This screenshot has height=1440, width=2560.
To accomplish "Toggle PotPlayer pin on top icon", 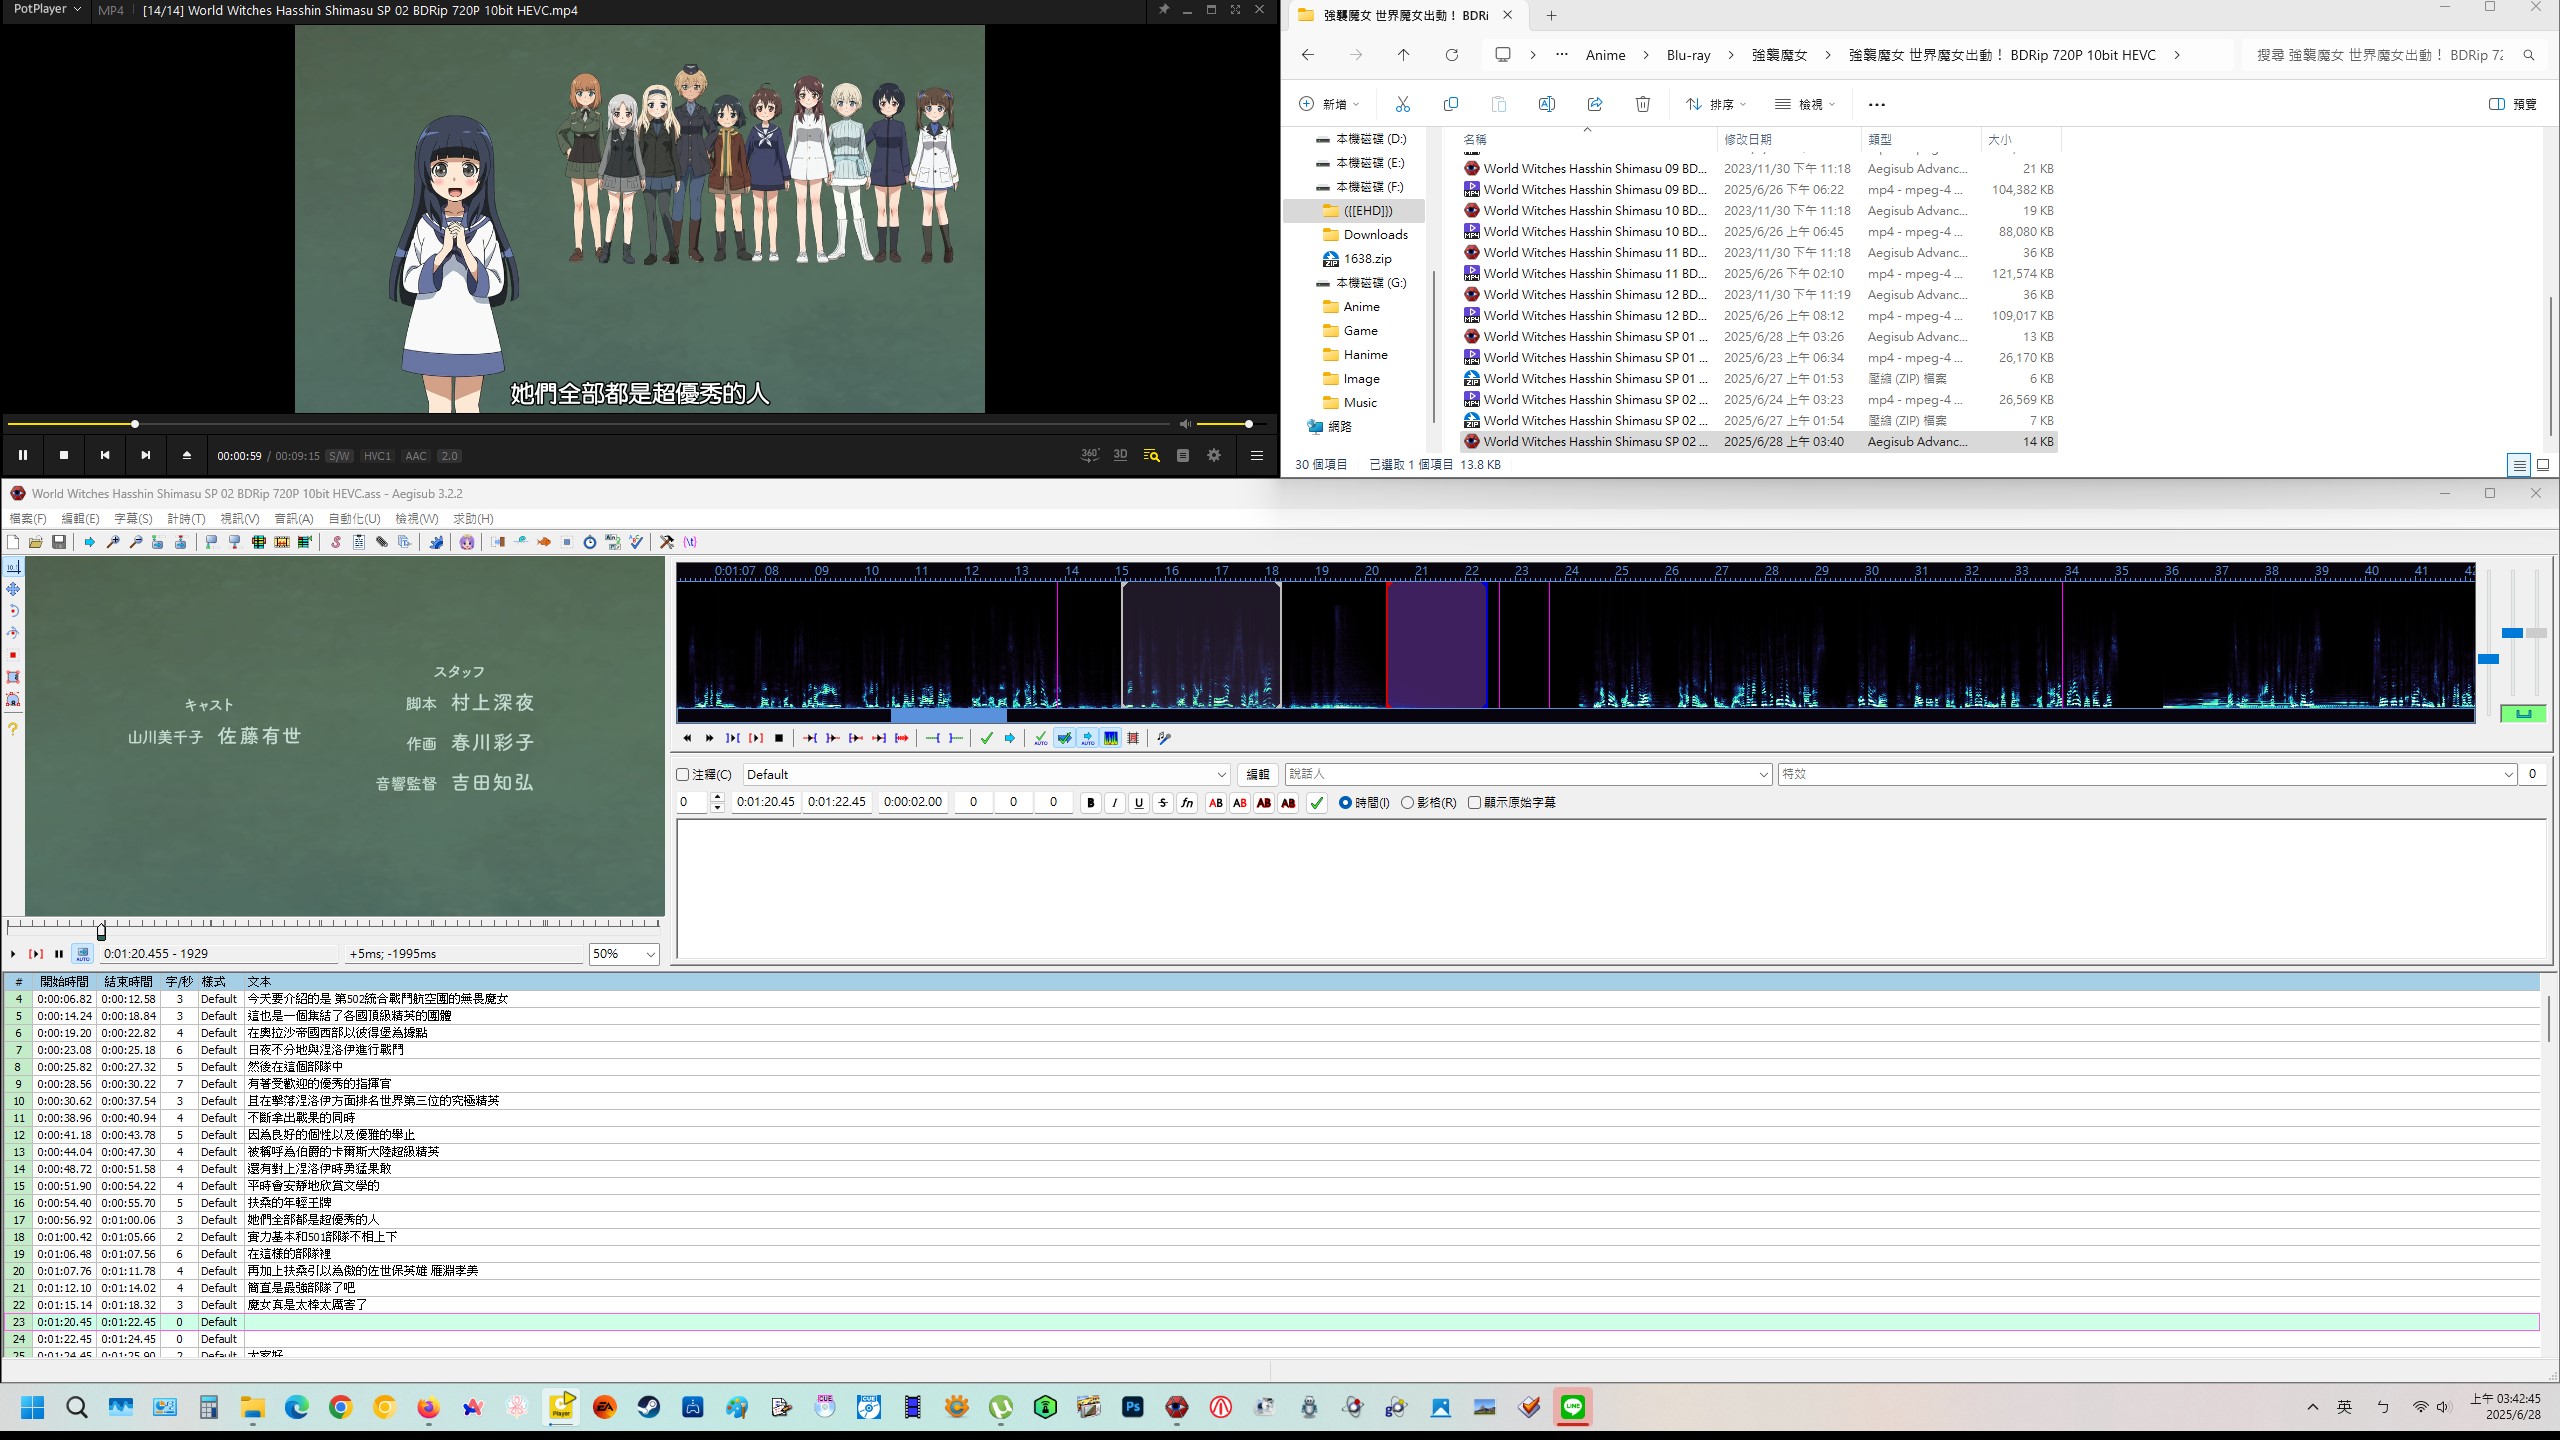I will pyautogui.click(x=1164, y=10).
